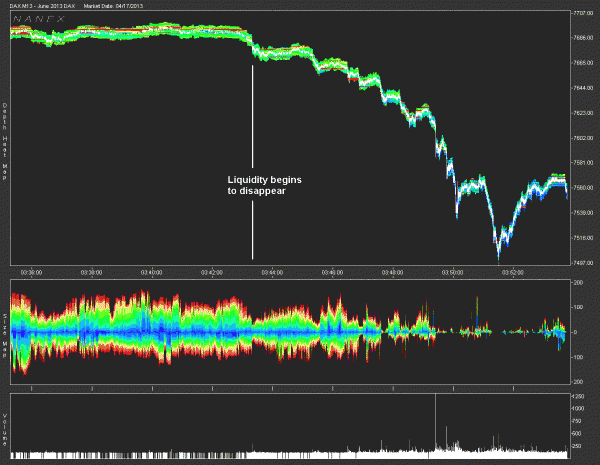This screenshot has height=465, width=600.
Task: Click the 03:46:00 time axis label
Action: [x=332, y=272]
